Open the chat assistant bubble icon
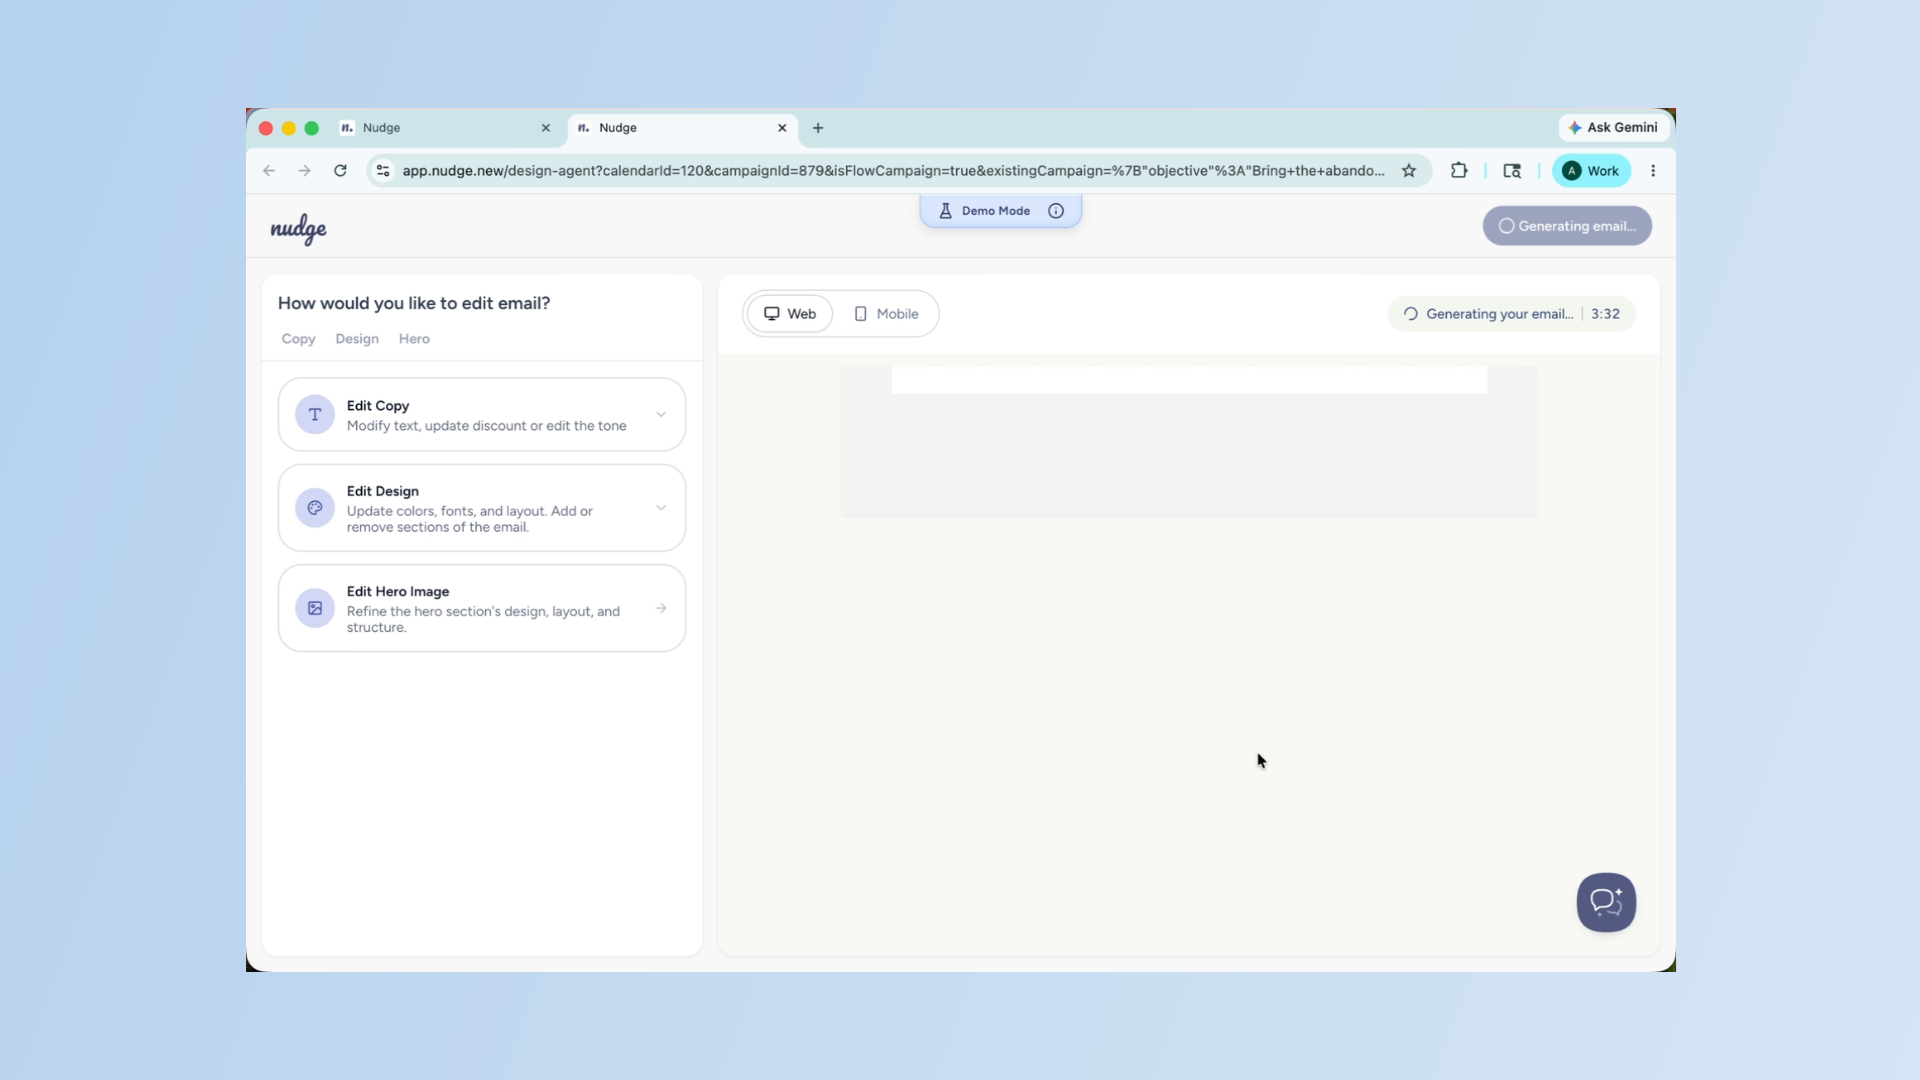 (1606, 902)
